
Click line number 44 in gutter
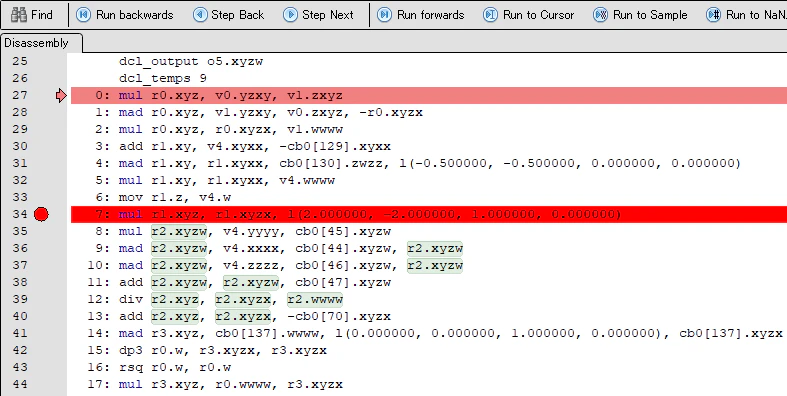(x=20, y=385)
